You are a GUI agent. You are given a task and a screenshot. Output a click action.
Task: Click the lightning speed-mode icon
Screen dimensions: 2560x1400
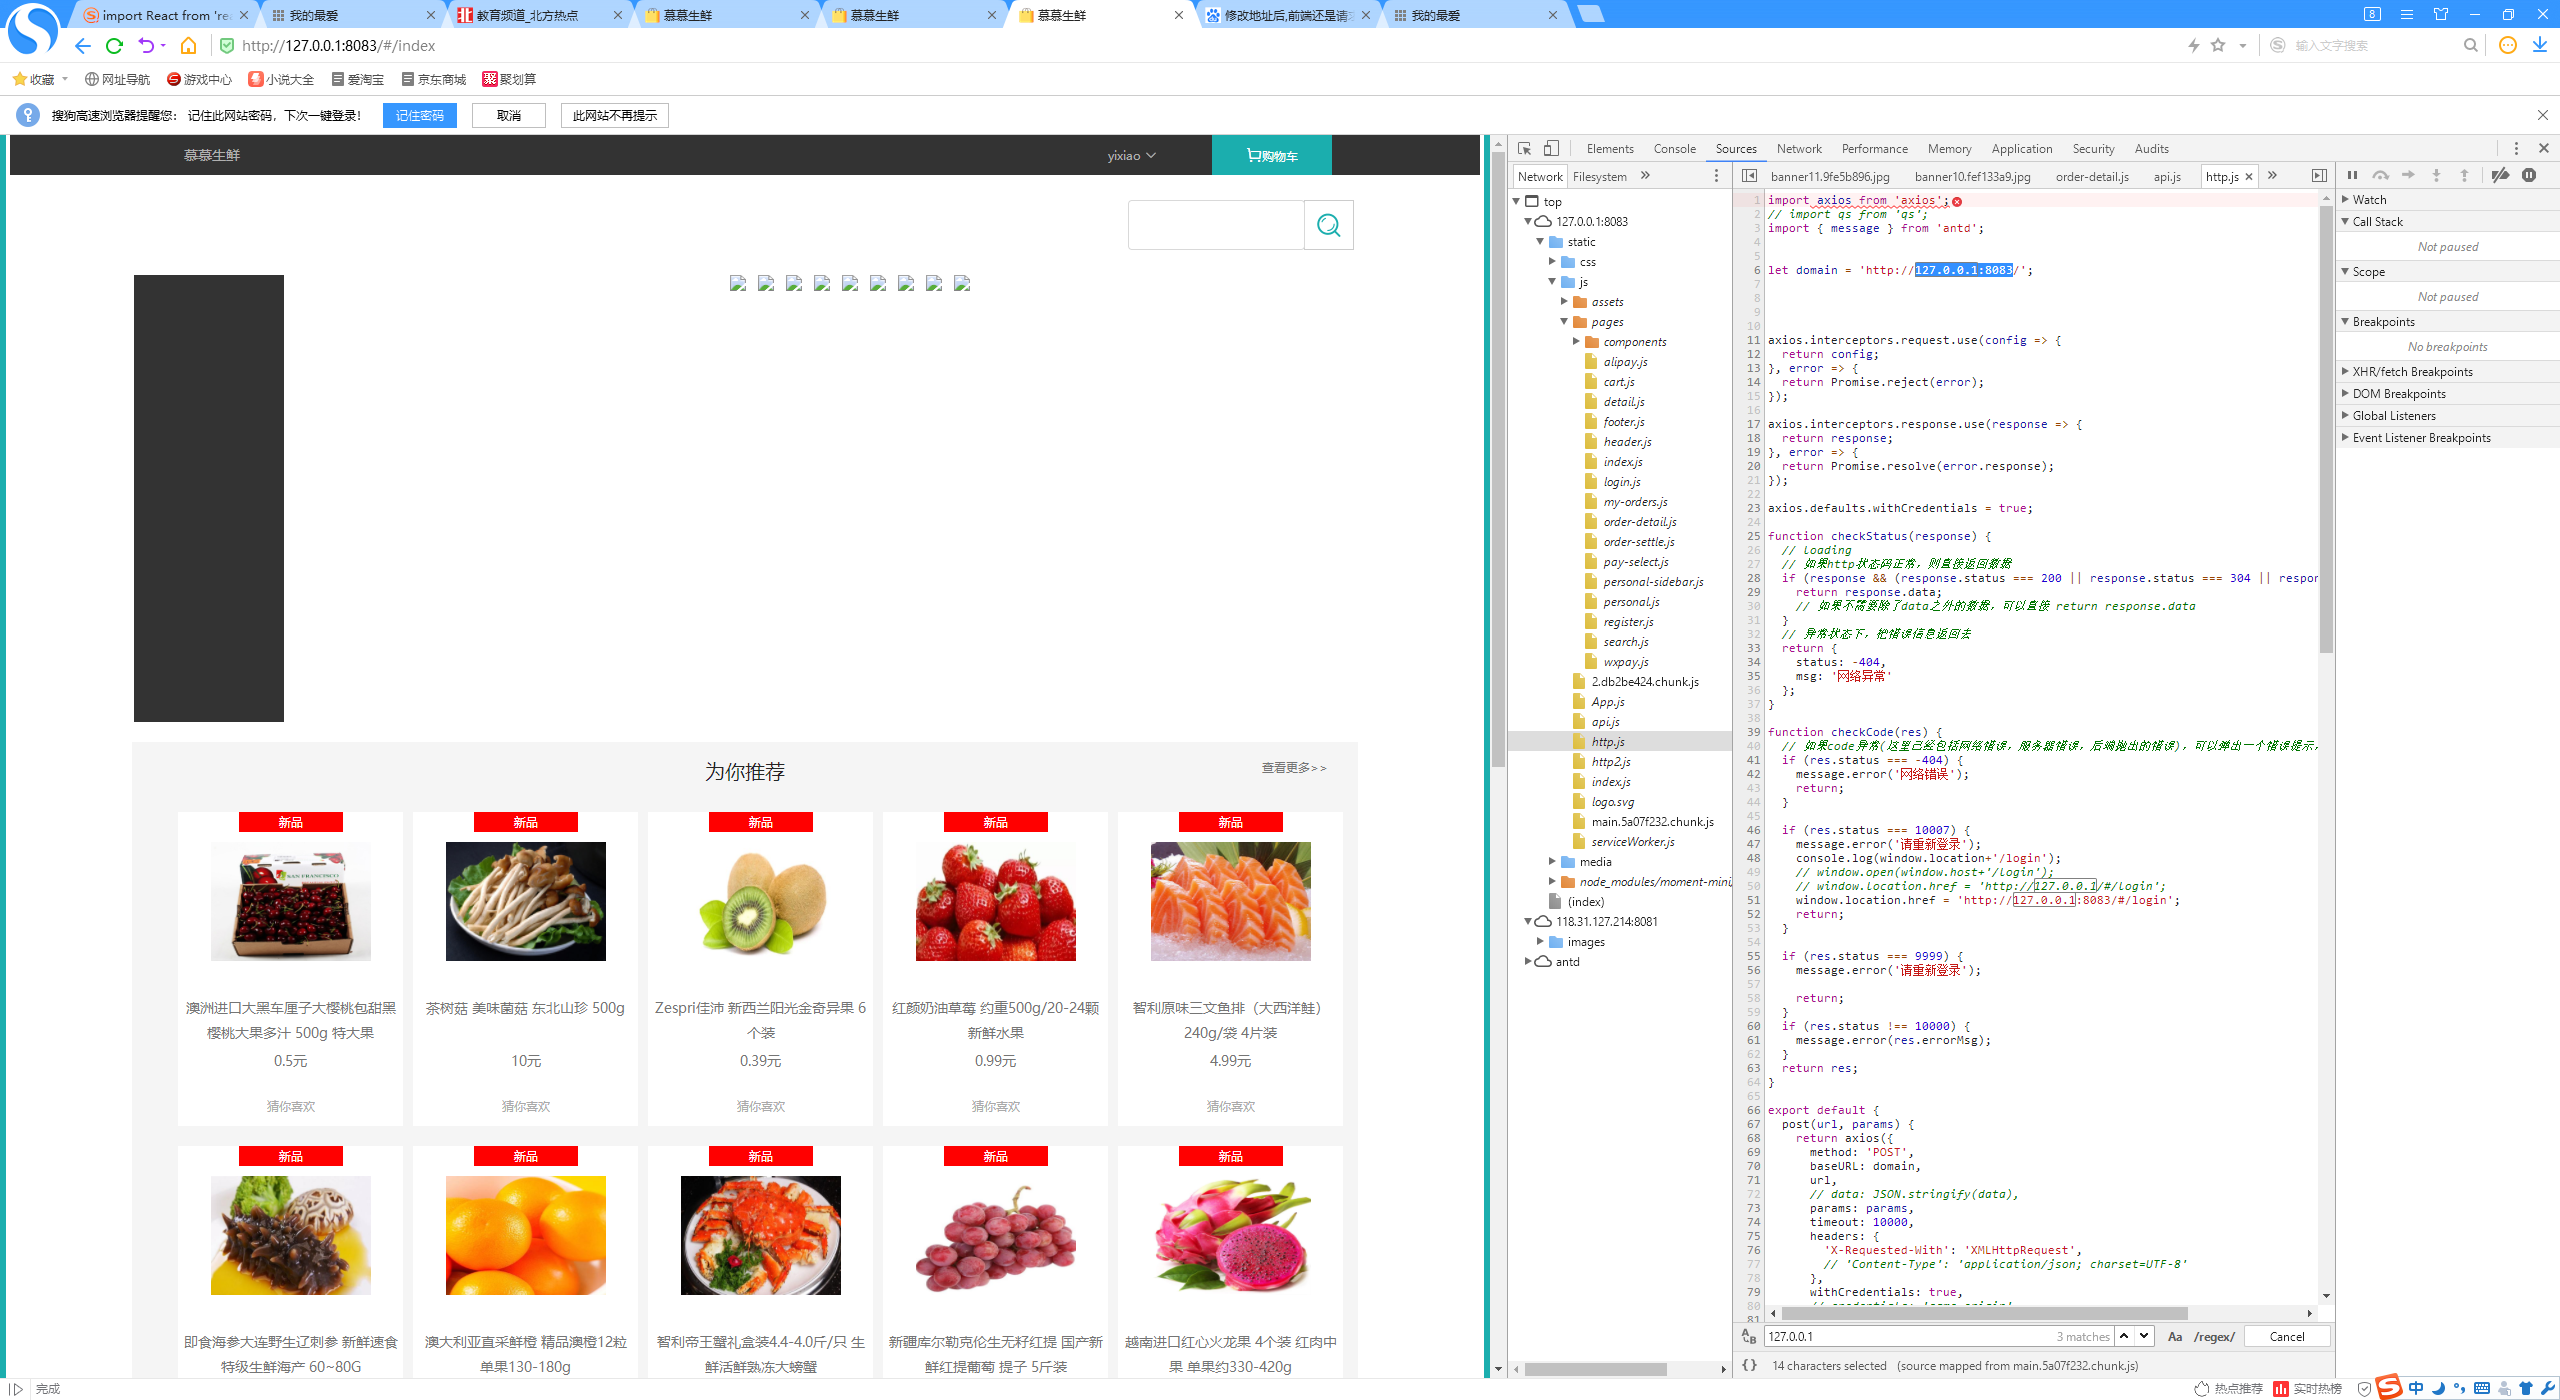click(x=2194, y=45)
